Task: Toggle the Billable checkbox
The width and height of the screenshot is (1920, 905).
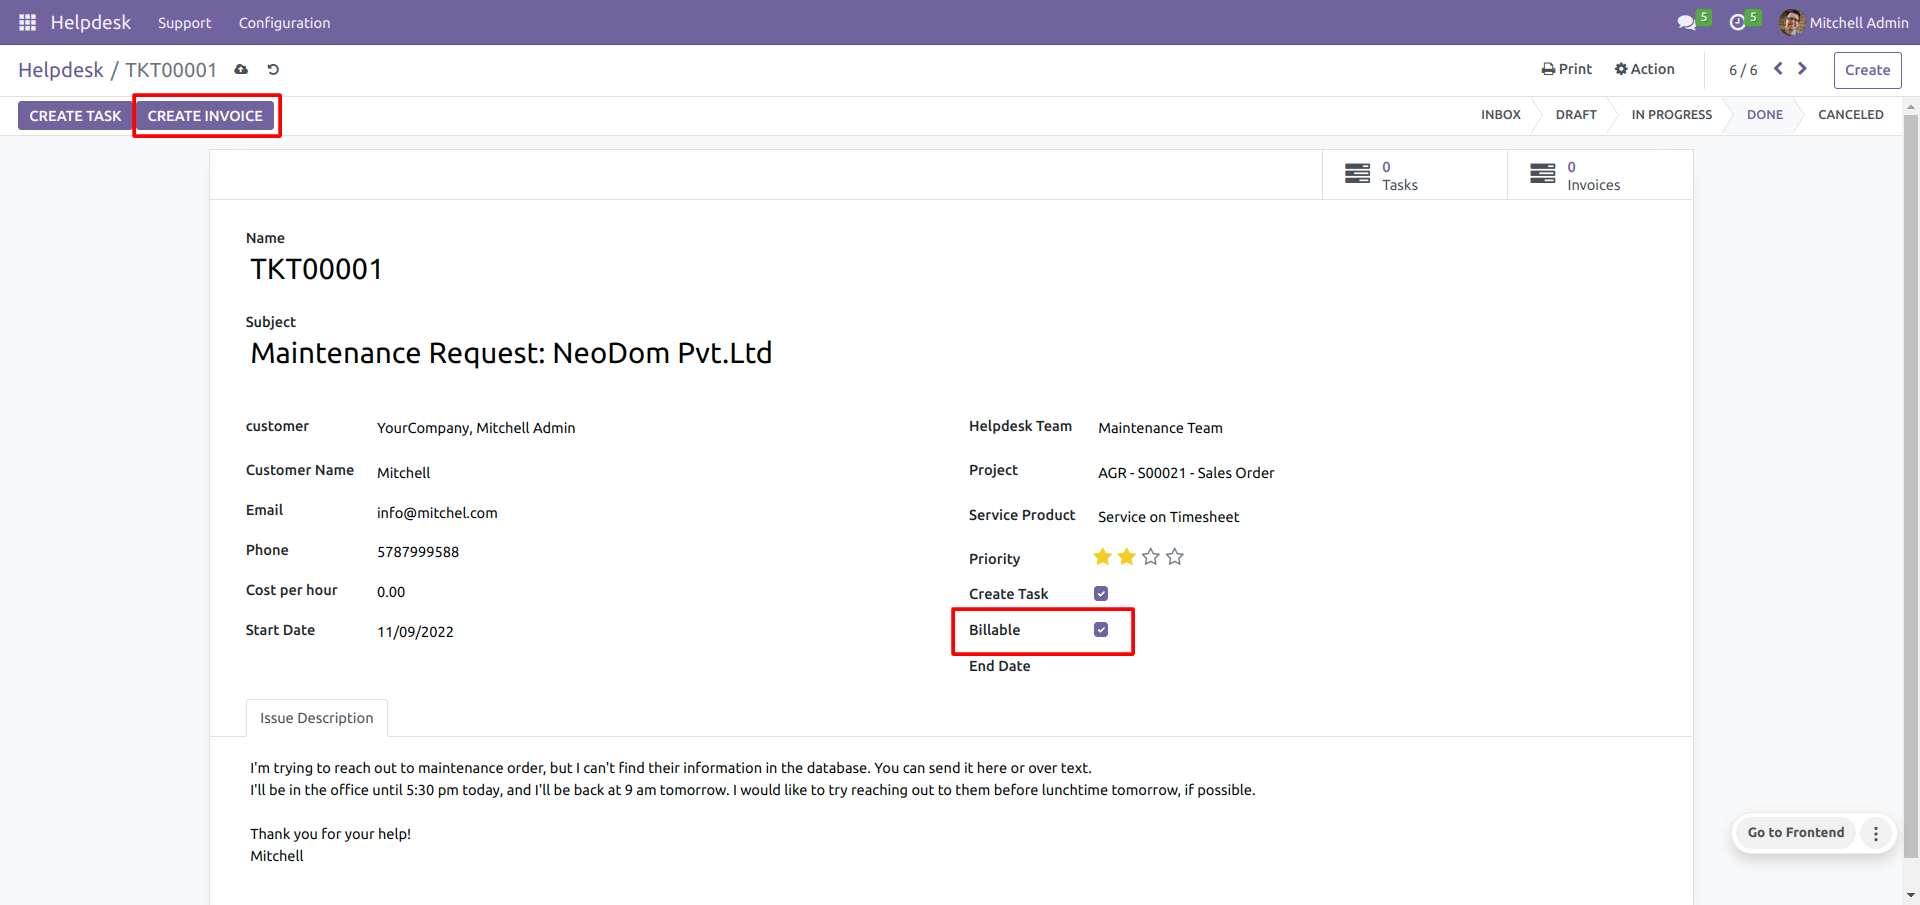Action: (x=1101, y=629)
